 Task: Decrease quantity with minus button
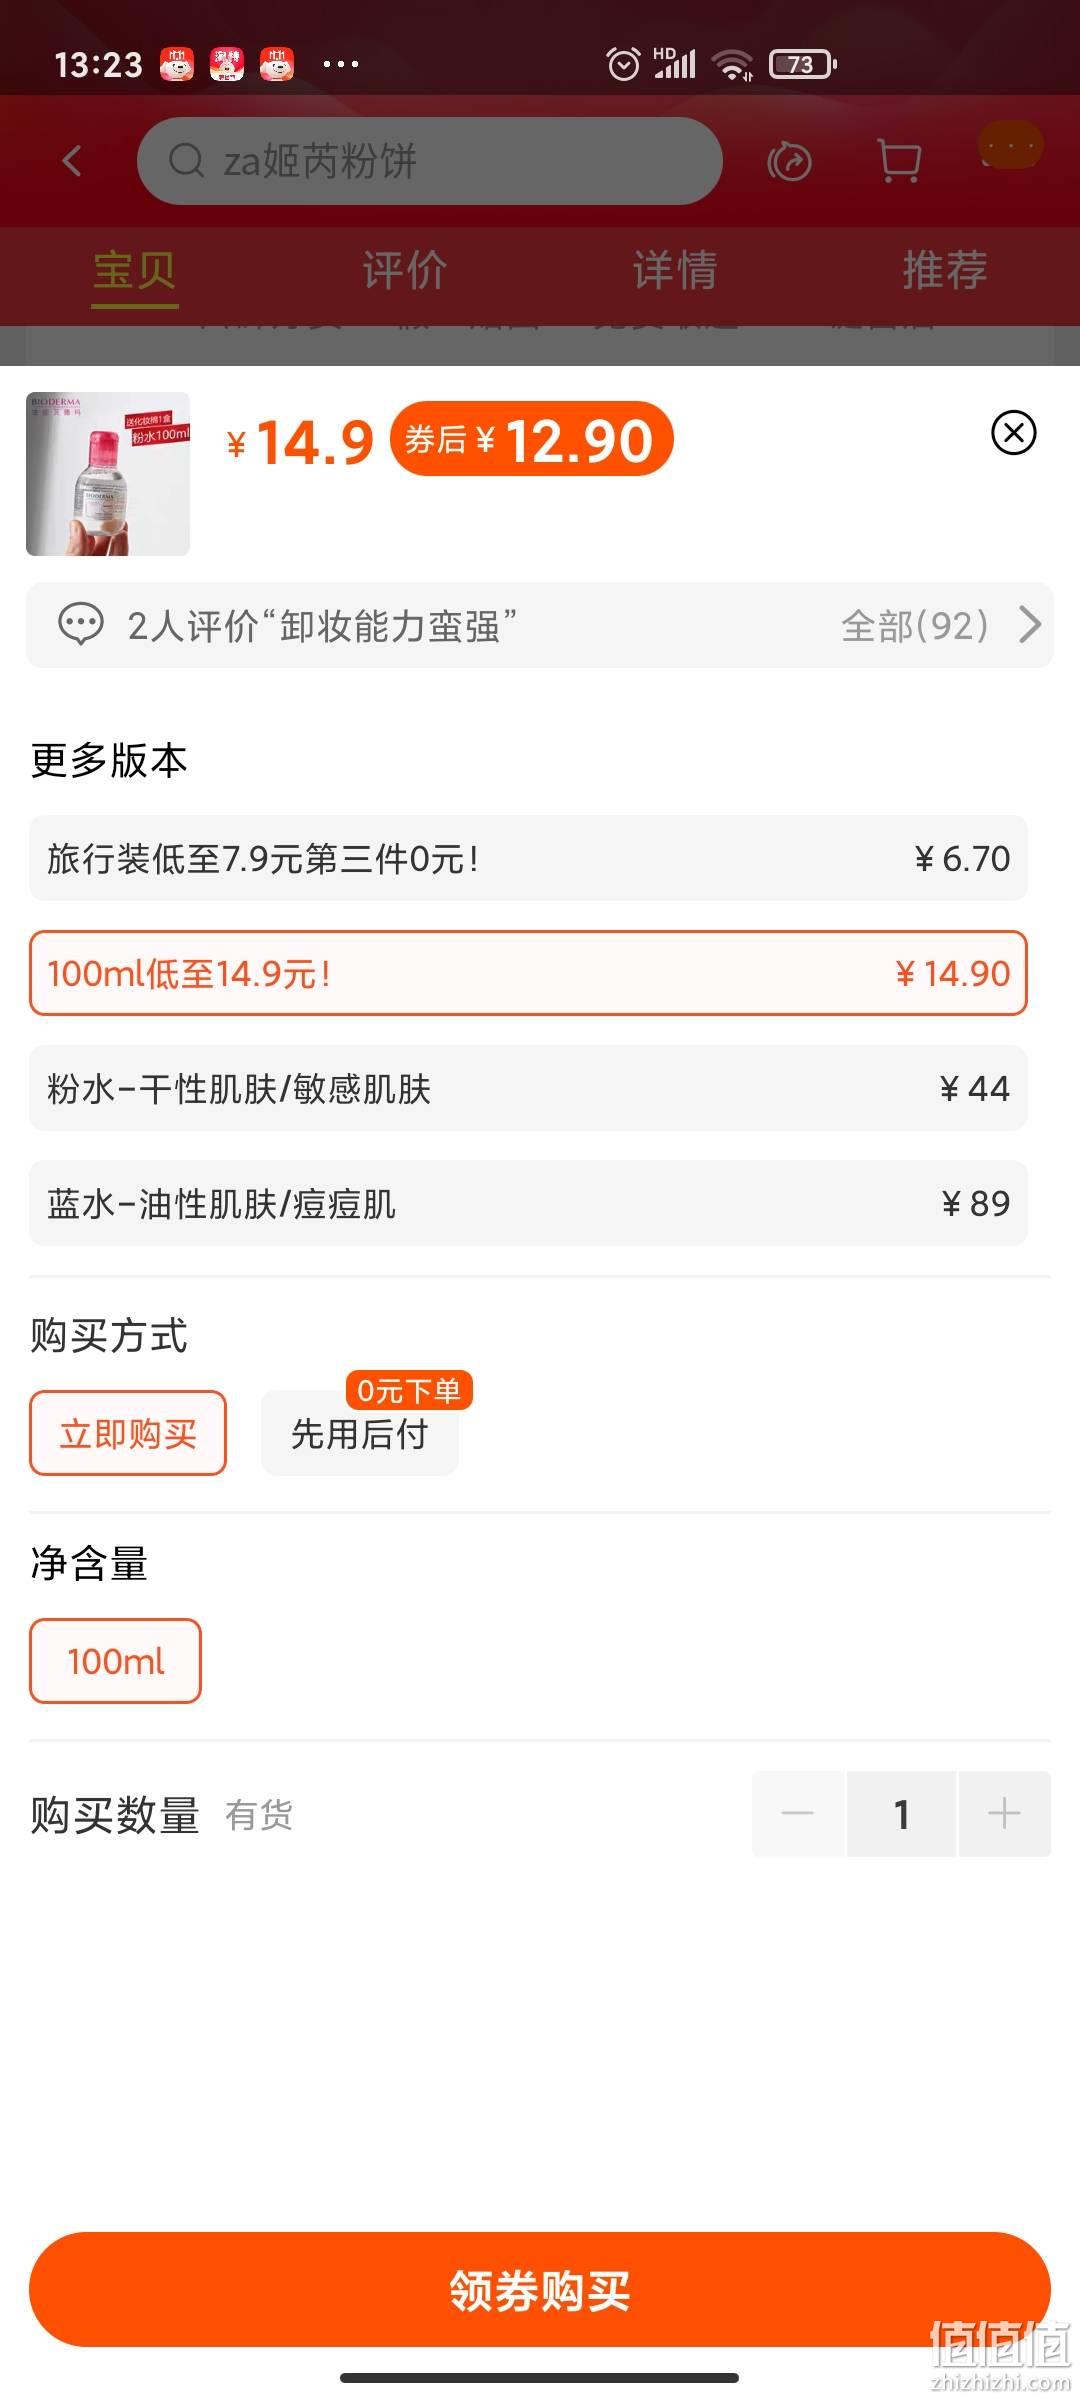pyautogui.click(x=798, y=1814)
